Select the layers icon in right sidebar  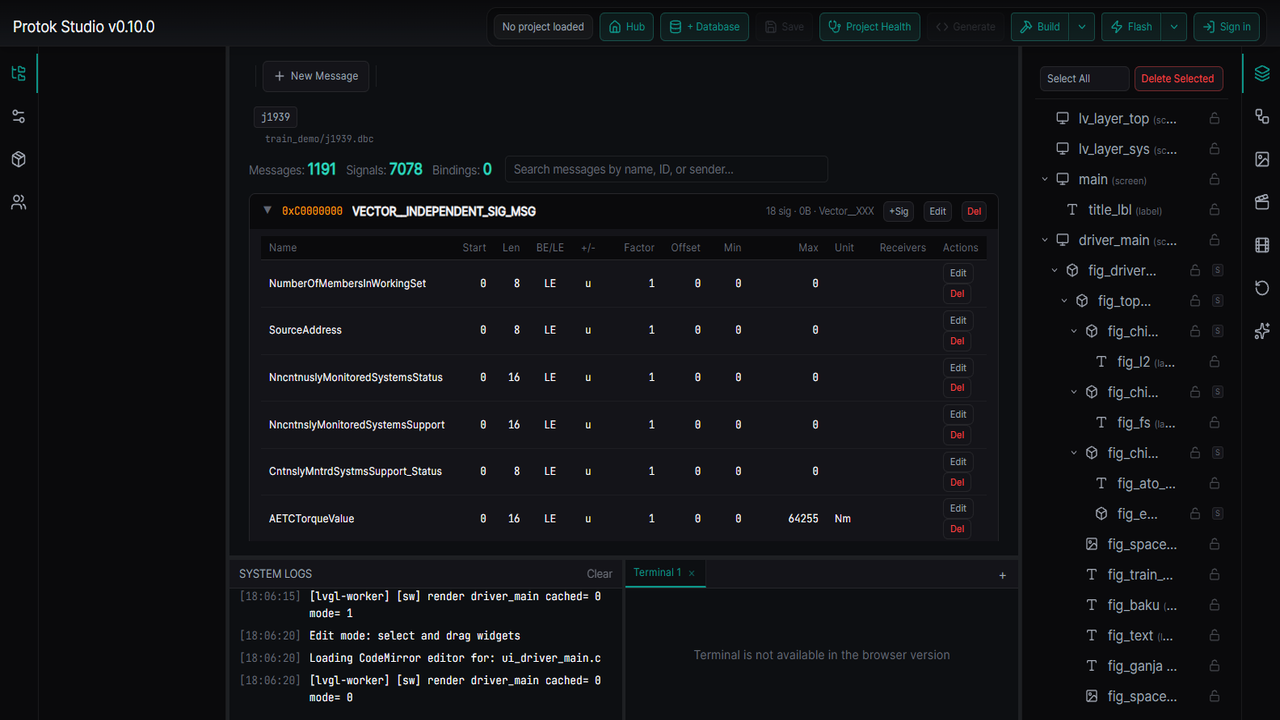pyautogui.click(x=1262, y=73)
